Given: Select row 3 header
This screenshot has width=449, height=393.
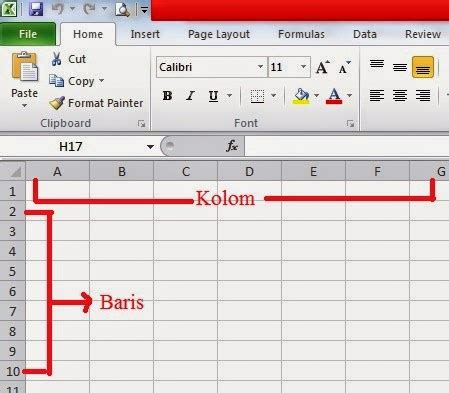Looking at the screenshot, I should click(x=13, y=231).
